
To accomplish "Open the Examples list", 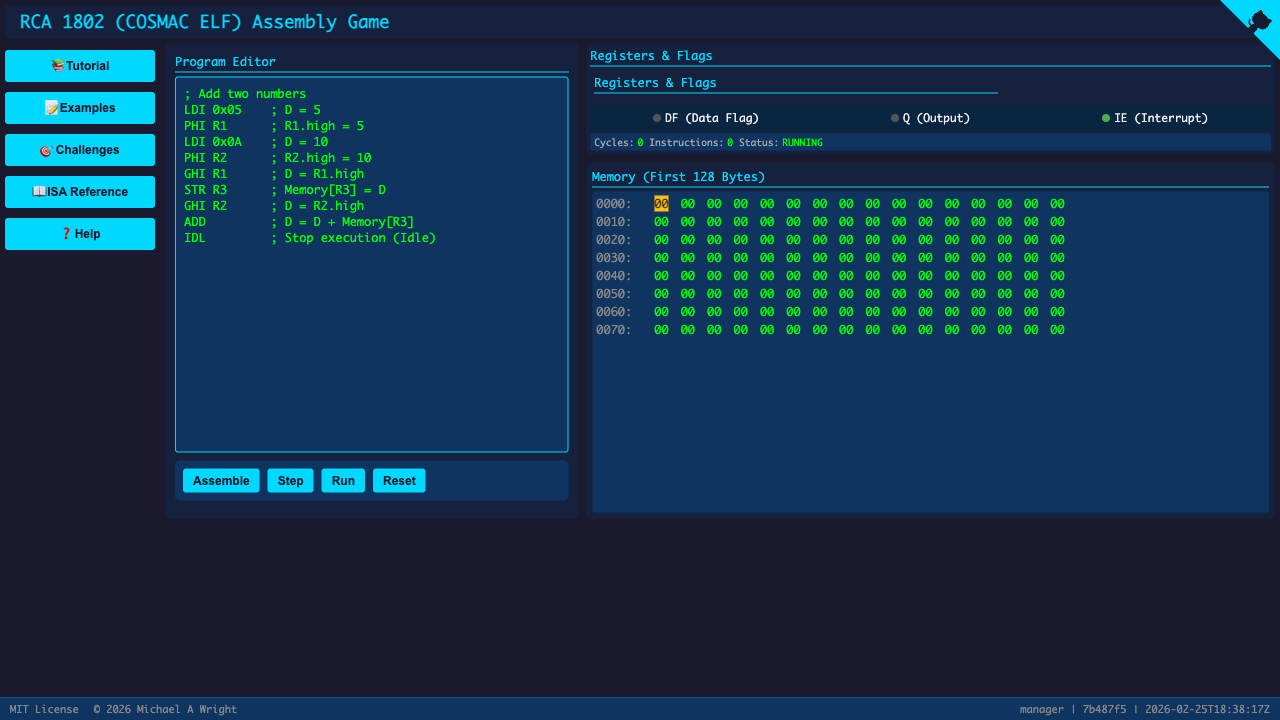I will (x=80, y=108).
